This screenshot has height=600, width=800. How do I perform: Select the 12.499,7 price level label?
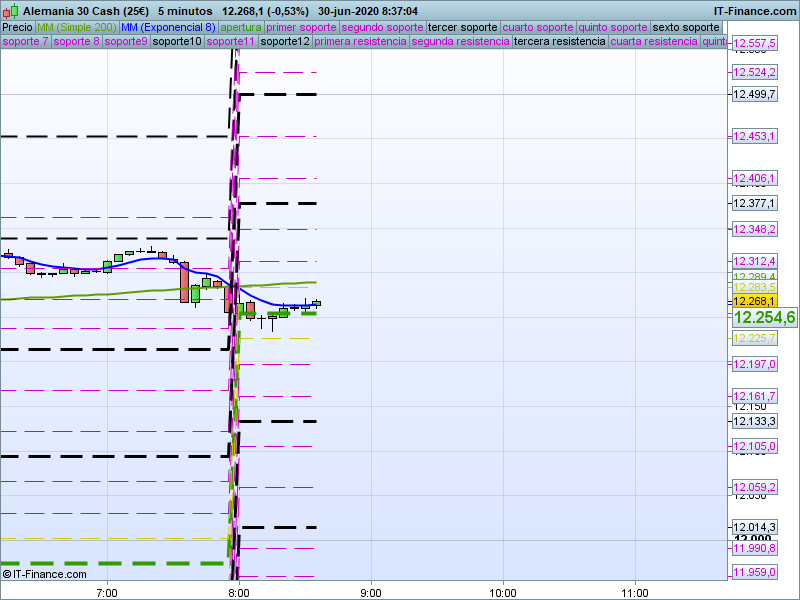[754, 94]
